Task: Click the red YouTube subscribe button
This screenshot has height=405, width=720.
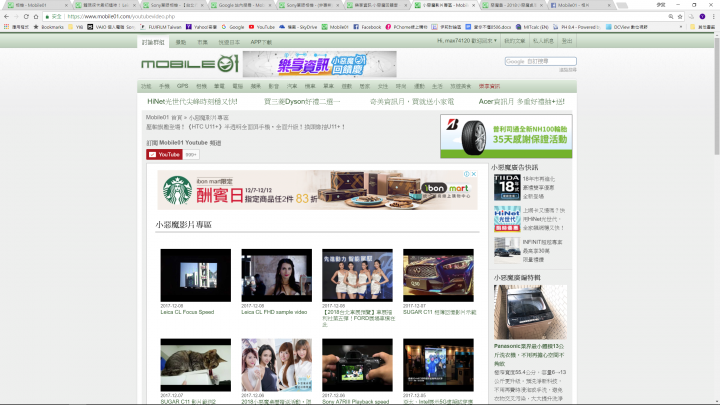Action: (164, 155)
